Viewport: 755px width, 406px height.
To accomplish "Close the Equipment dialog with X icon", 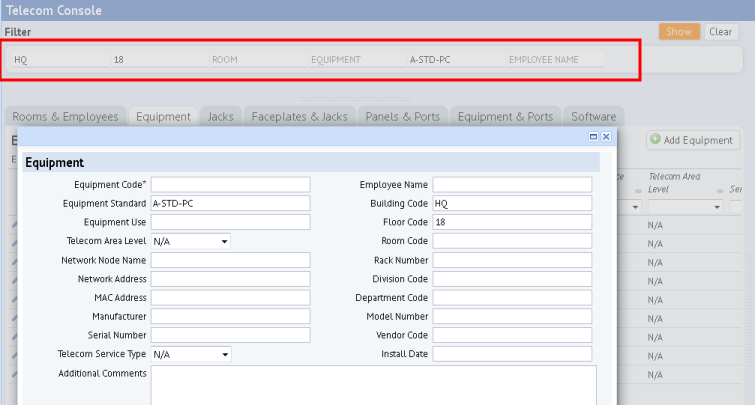I will (x=606, y=137).
